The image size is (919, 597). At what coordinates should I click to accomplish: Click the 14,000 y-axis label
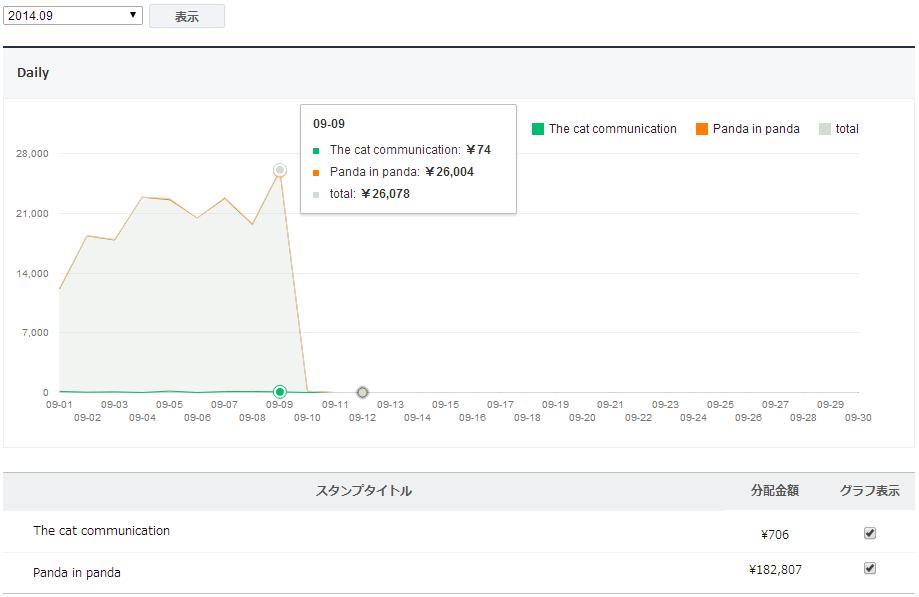coord(32,274)
